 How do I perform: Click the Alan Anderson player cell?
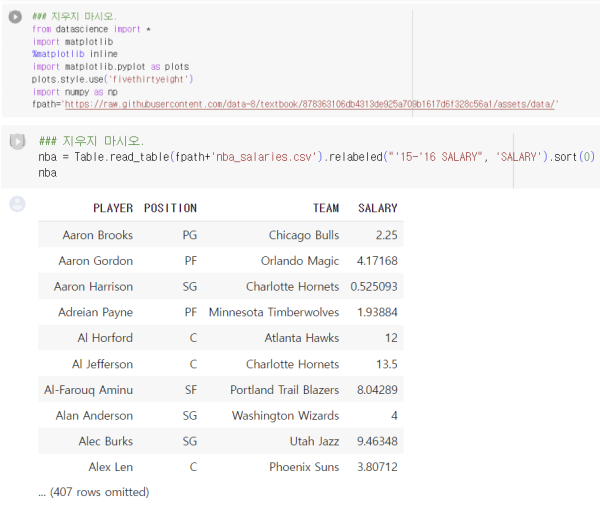[x=94, y=415]
